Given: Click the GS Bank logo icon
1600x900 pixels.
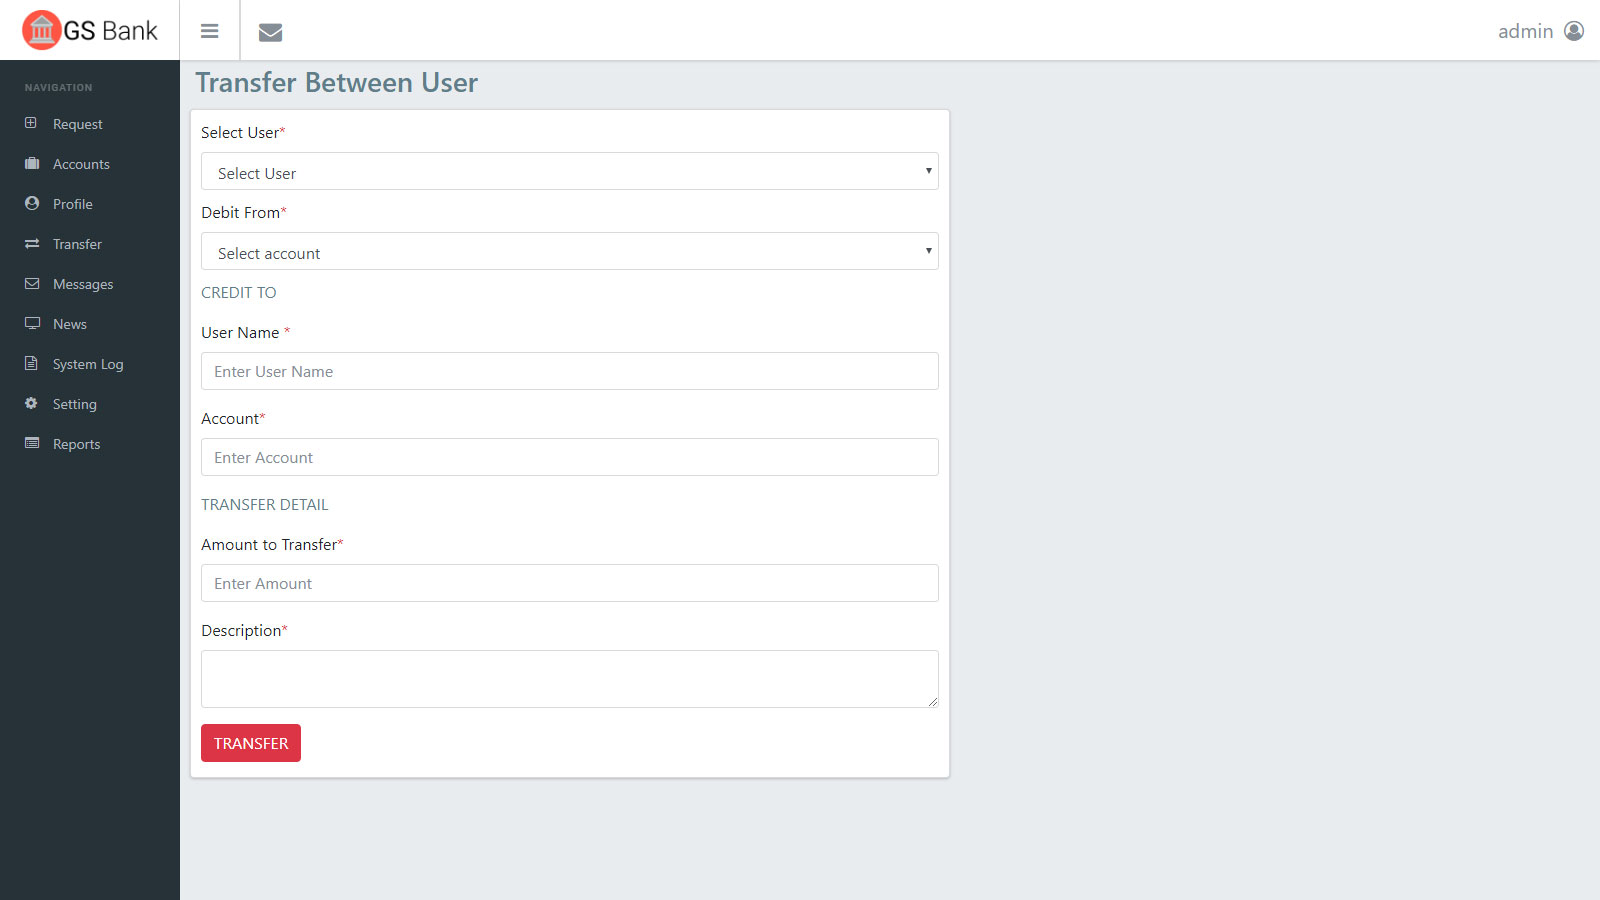Looking at the screenshot, I should (42, 30).
